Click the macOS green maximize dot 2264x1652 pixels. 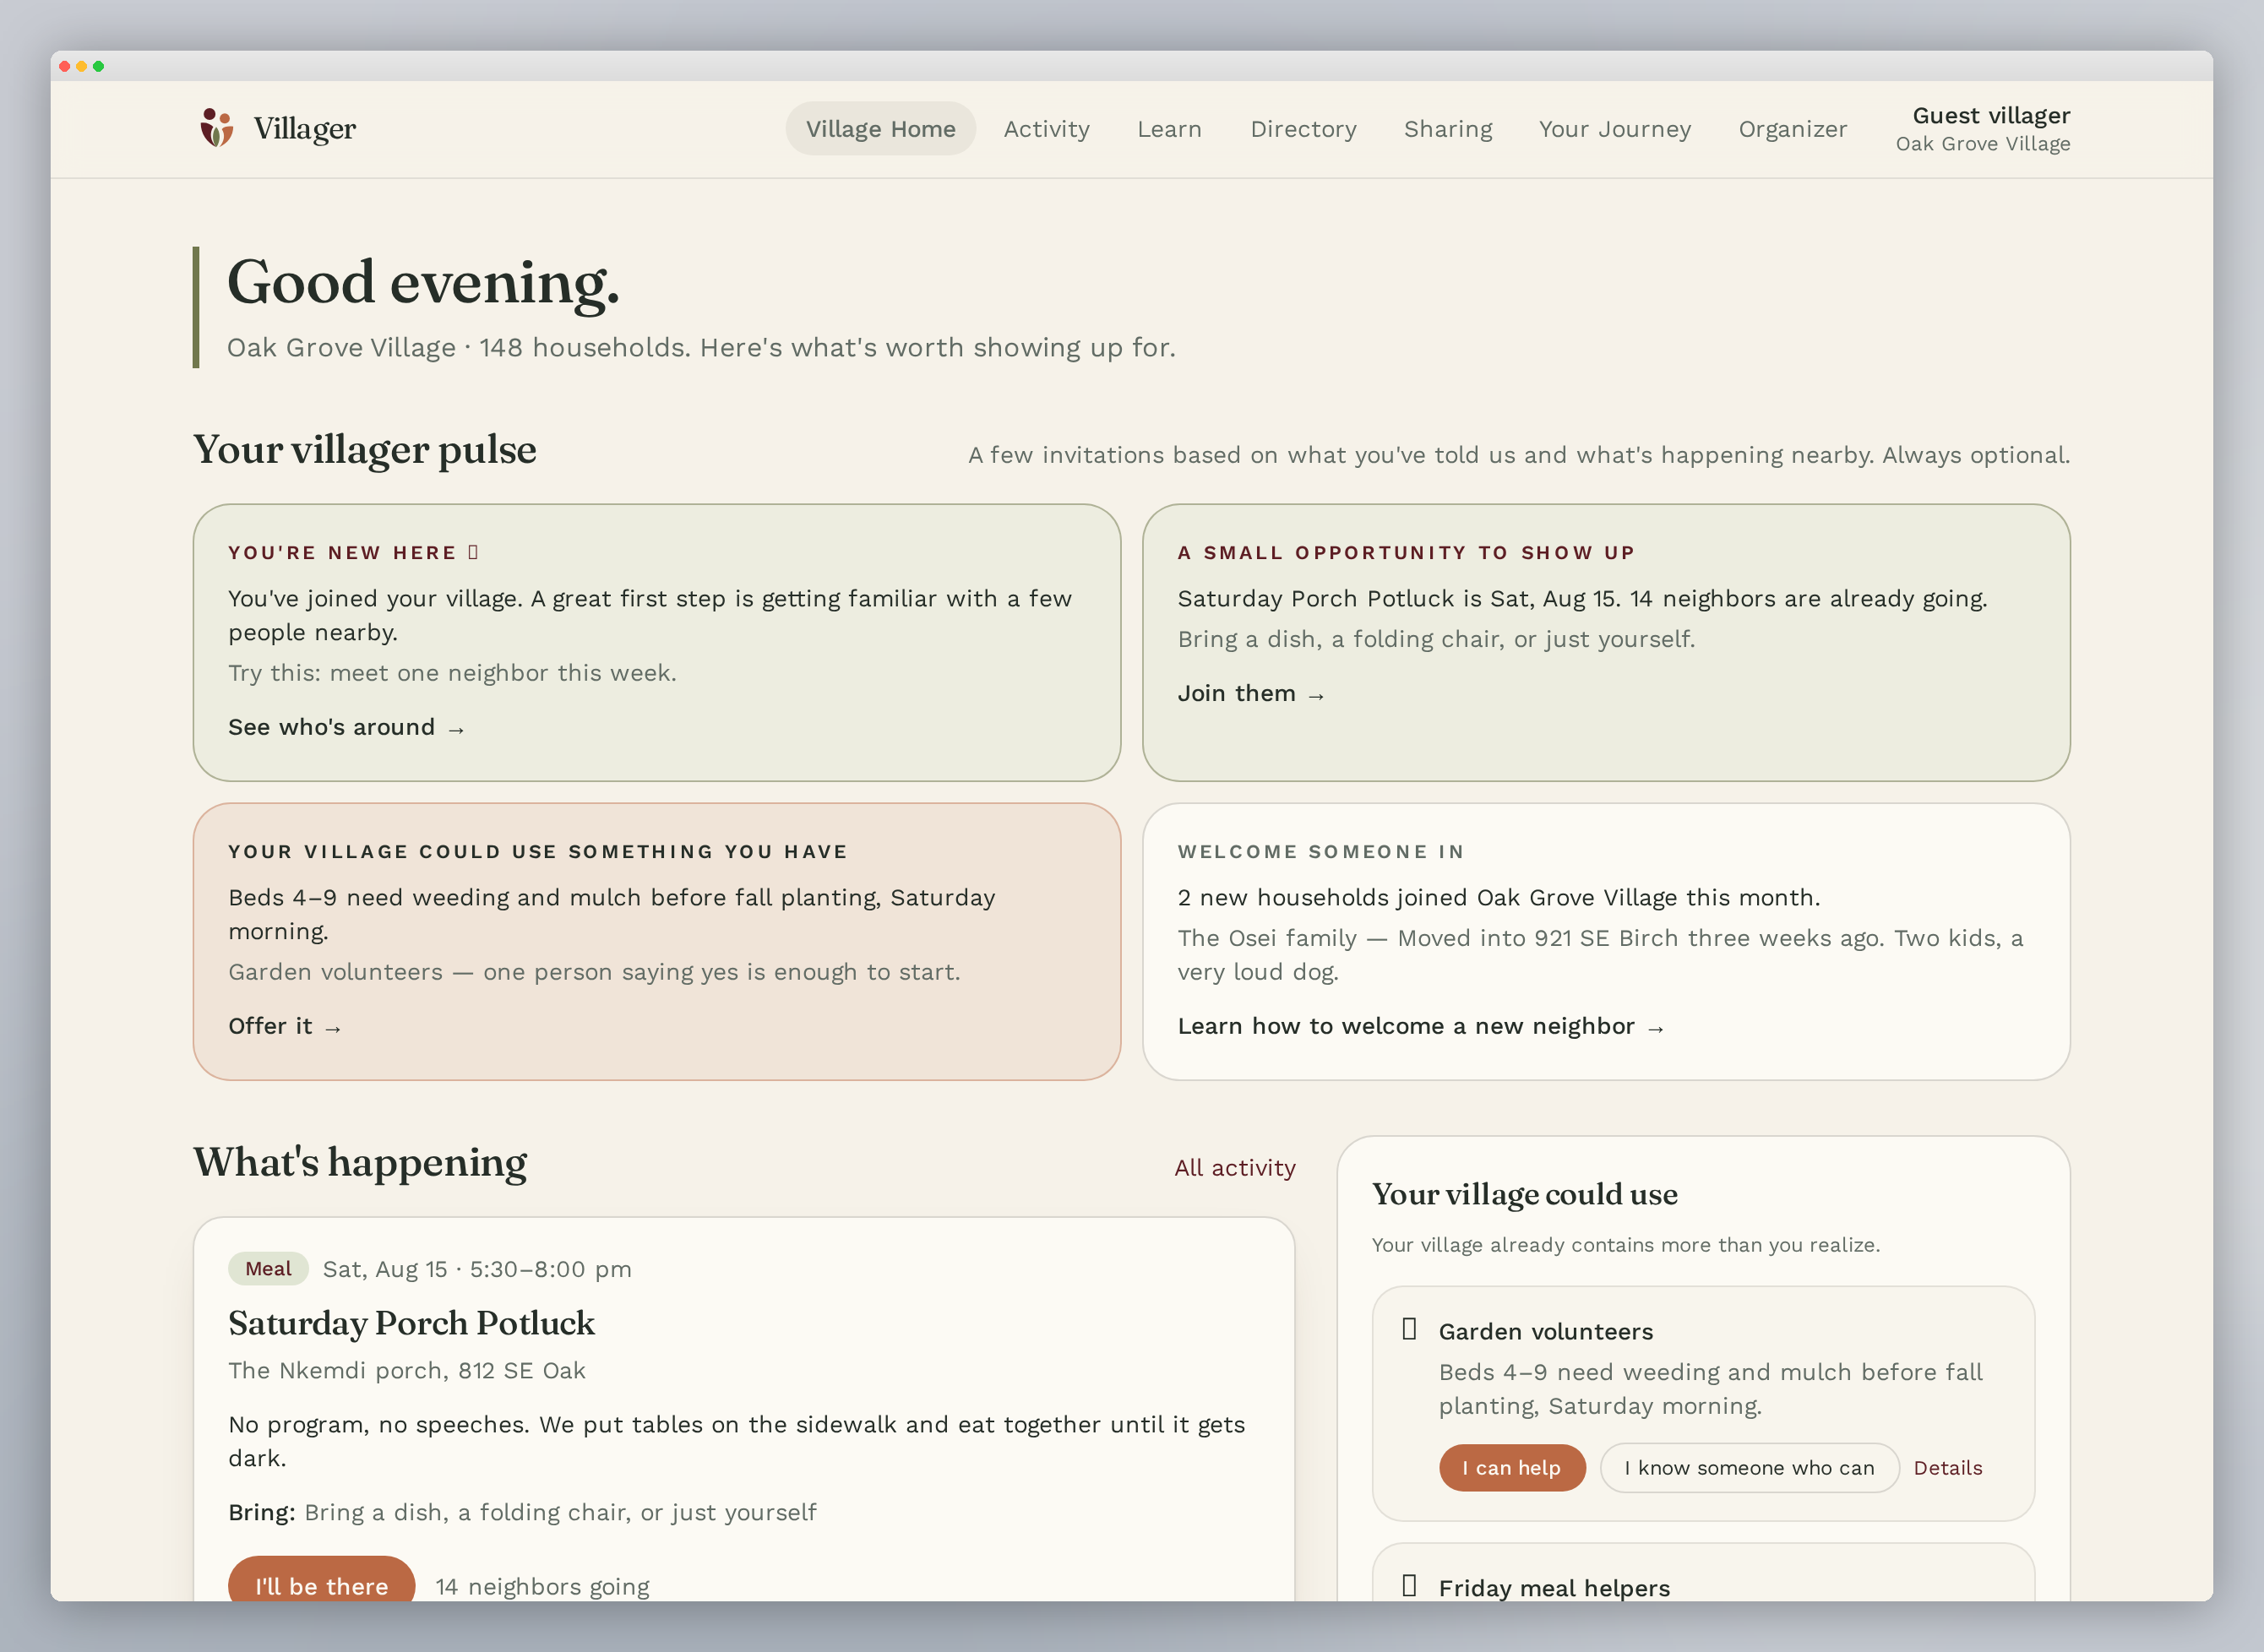(98, 66)
